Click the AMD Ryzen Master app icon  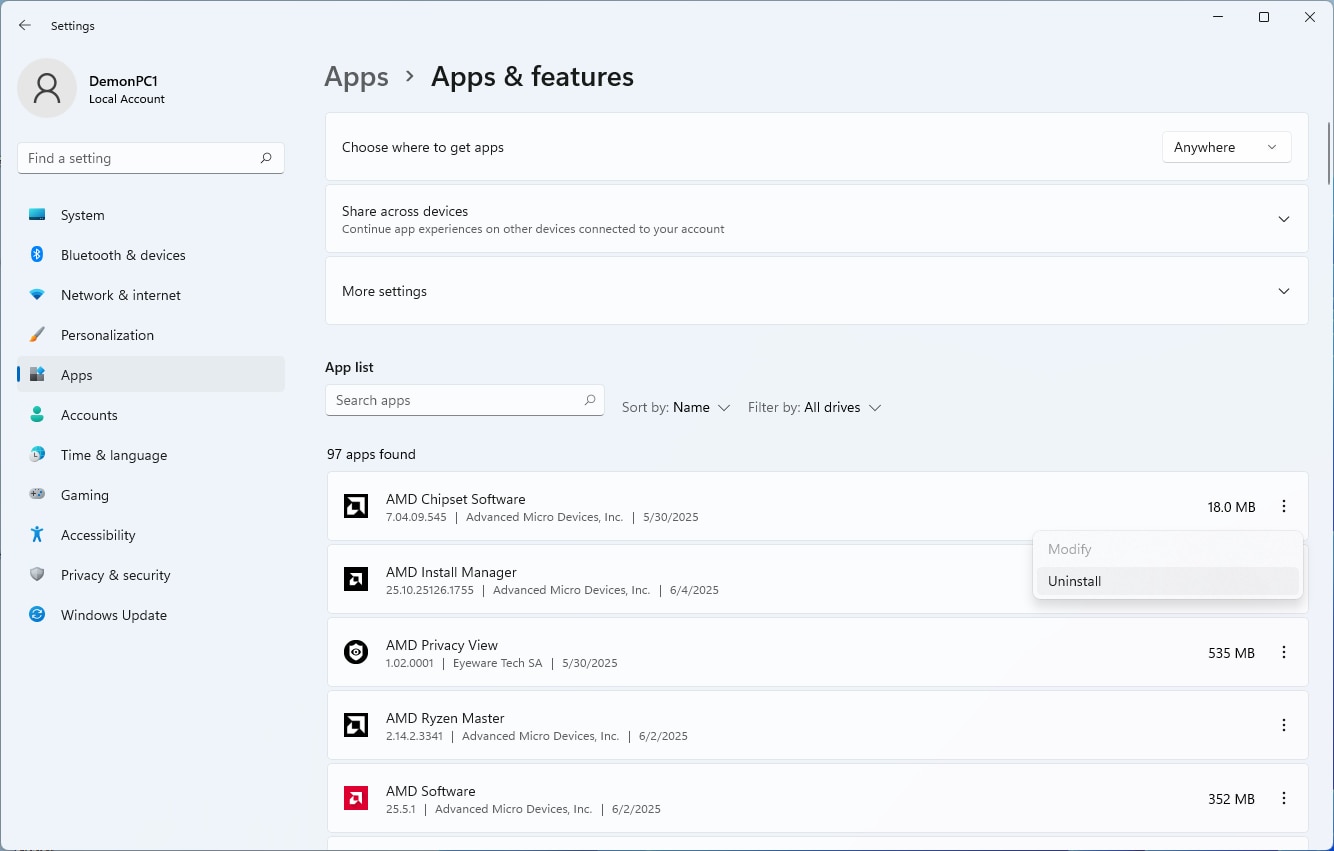pos(356,725)
